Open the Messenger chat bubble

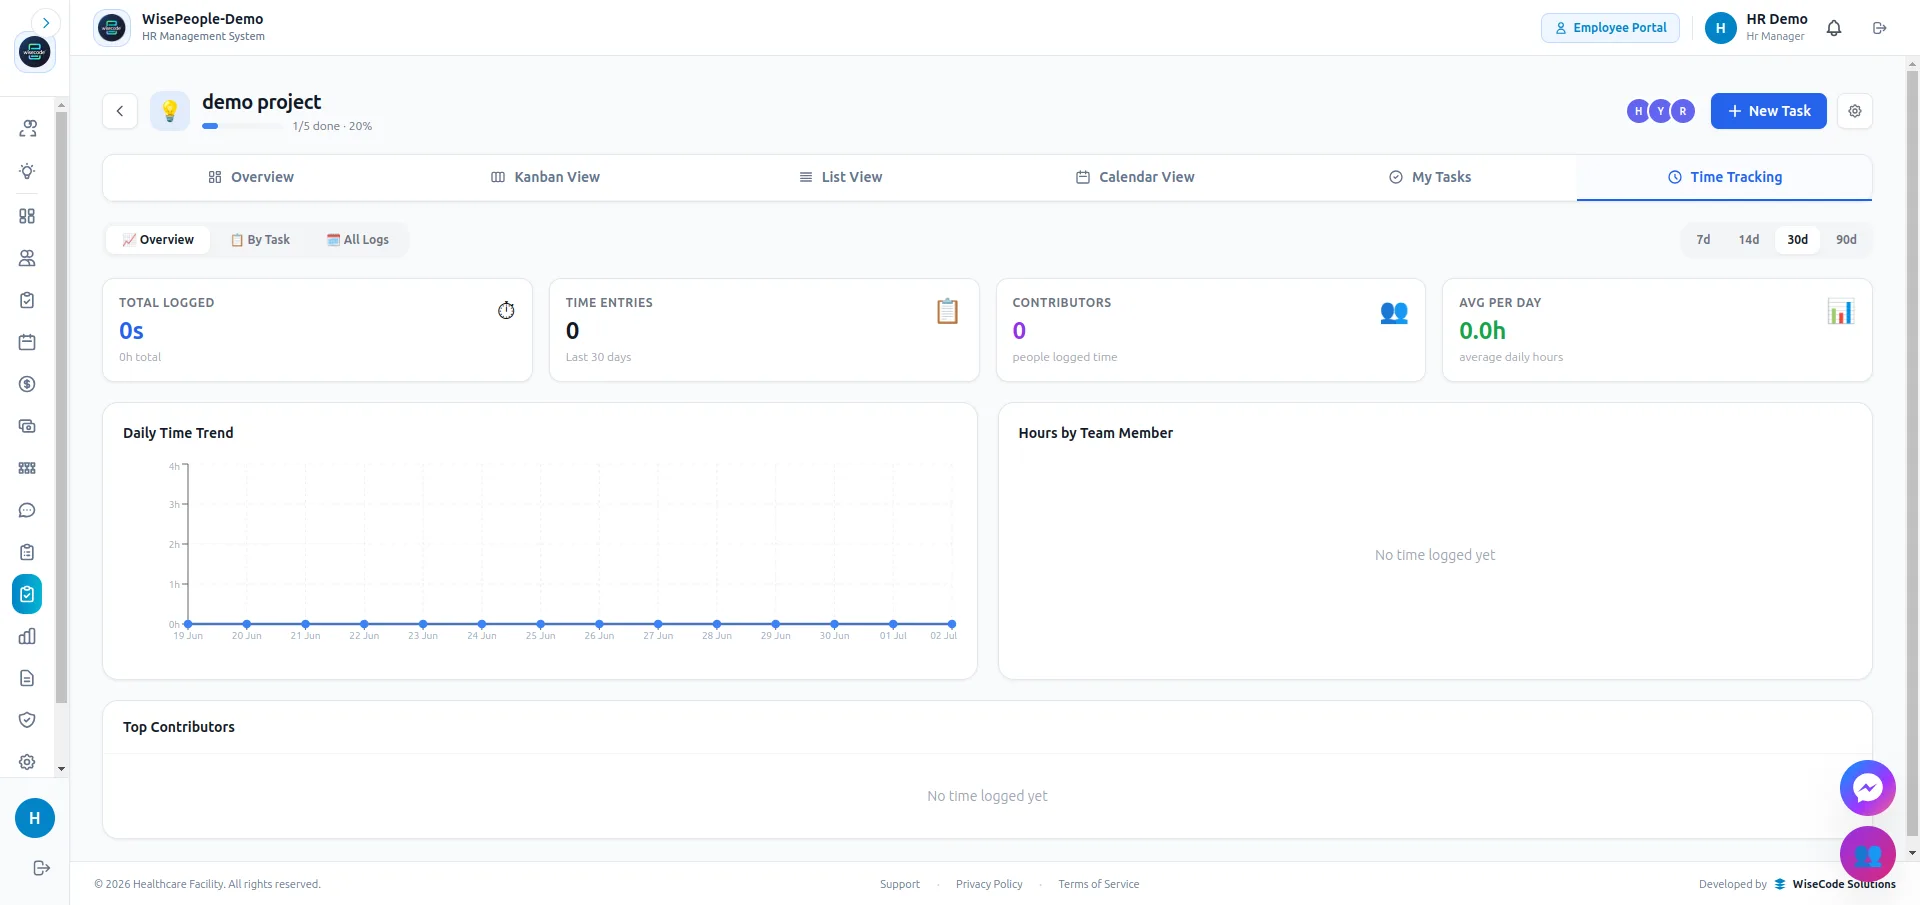pos(1868,788)
